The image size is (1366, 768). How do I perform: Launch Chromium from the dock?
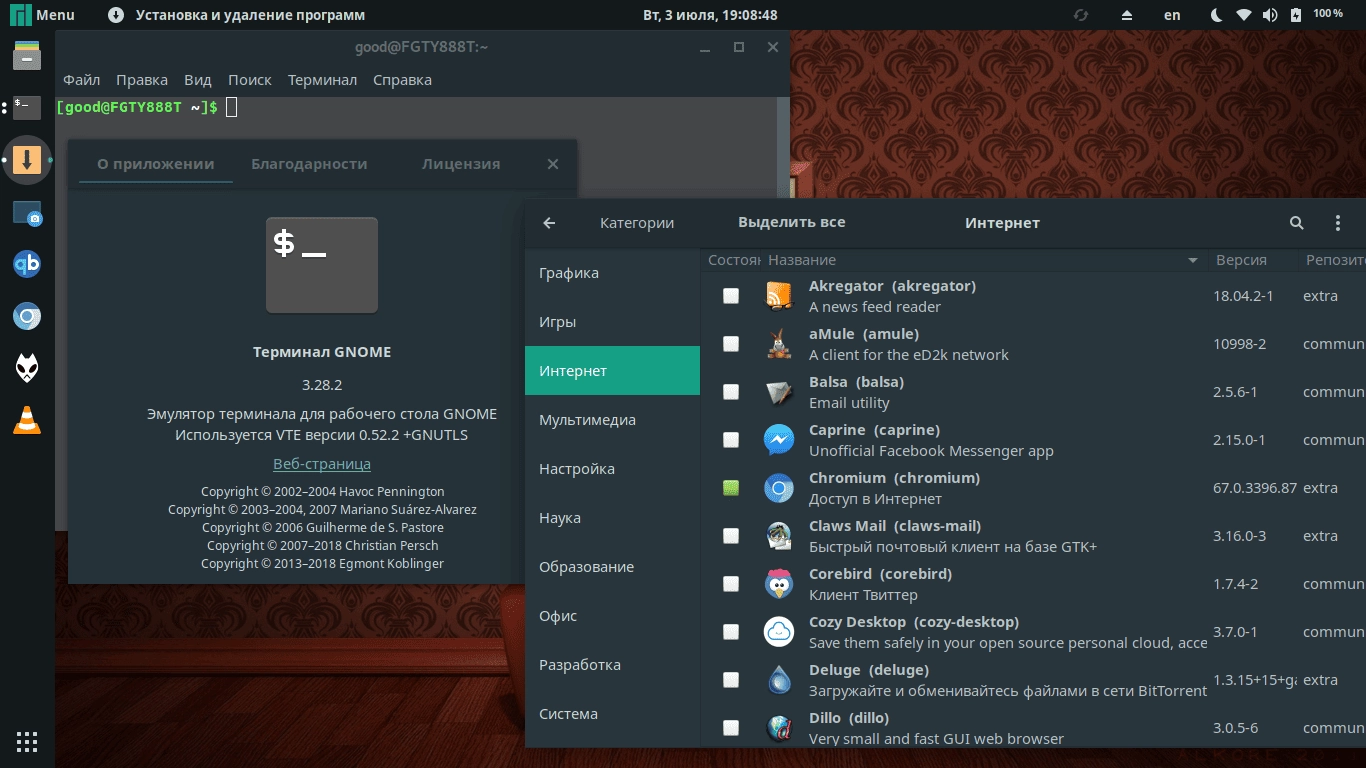[x=27, y=317]
